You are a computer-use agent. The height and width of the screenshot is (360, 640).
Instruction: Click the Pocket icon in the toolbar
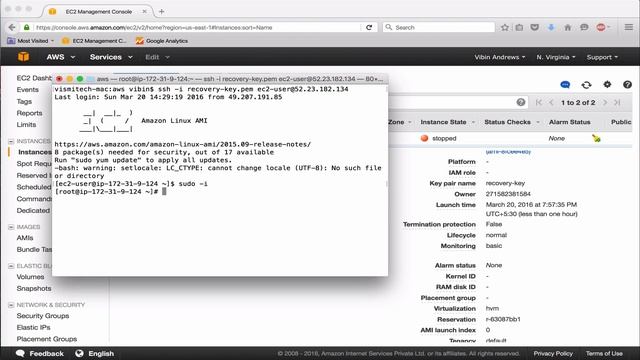pos(535,27)
